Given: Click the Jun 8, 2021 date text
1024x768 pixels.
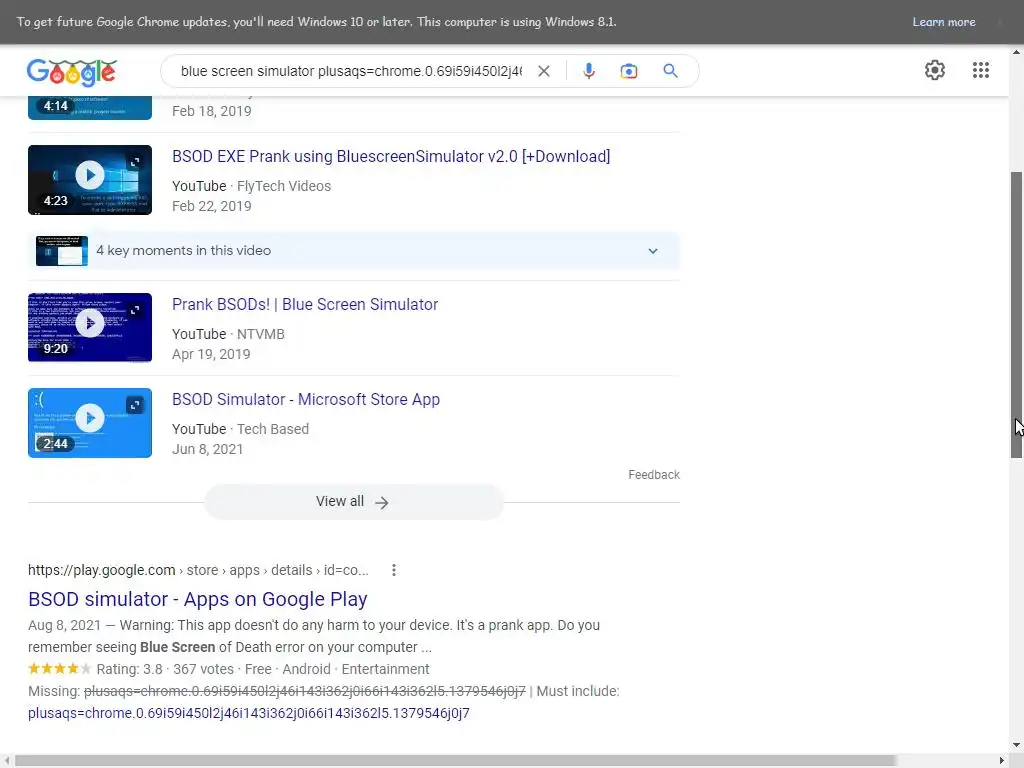Looking at the screenshot, I should [x=207, y=449].
